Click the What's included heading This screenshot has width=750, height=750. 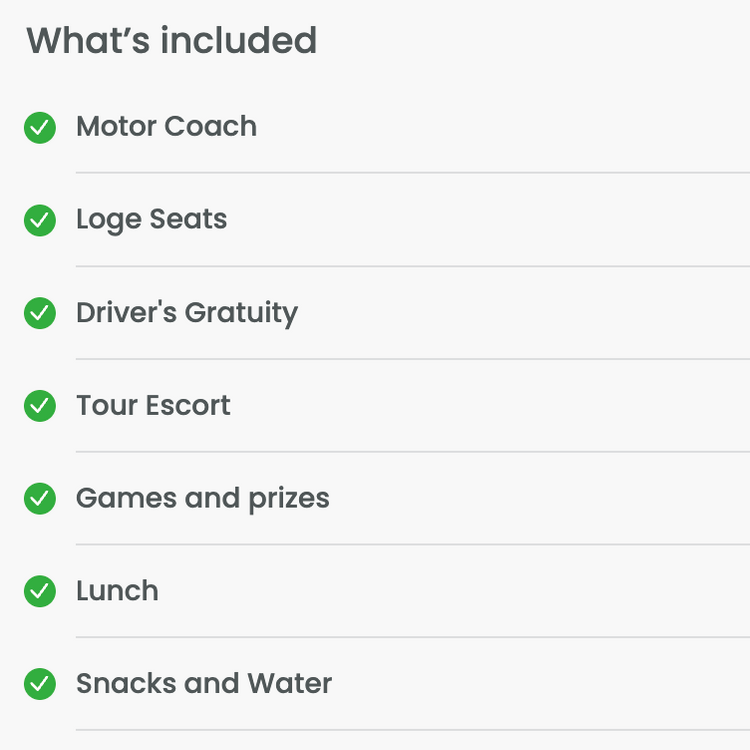point(171,40)
